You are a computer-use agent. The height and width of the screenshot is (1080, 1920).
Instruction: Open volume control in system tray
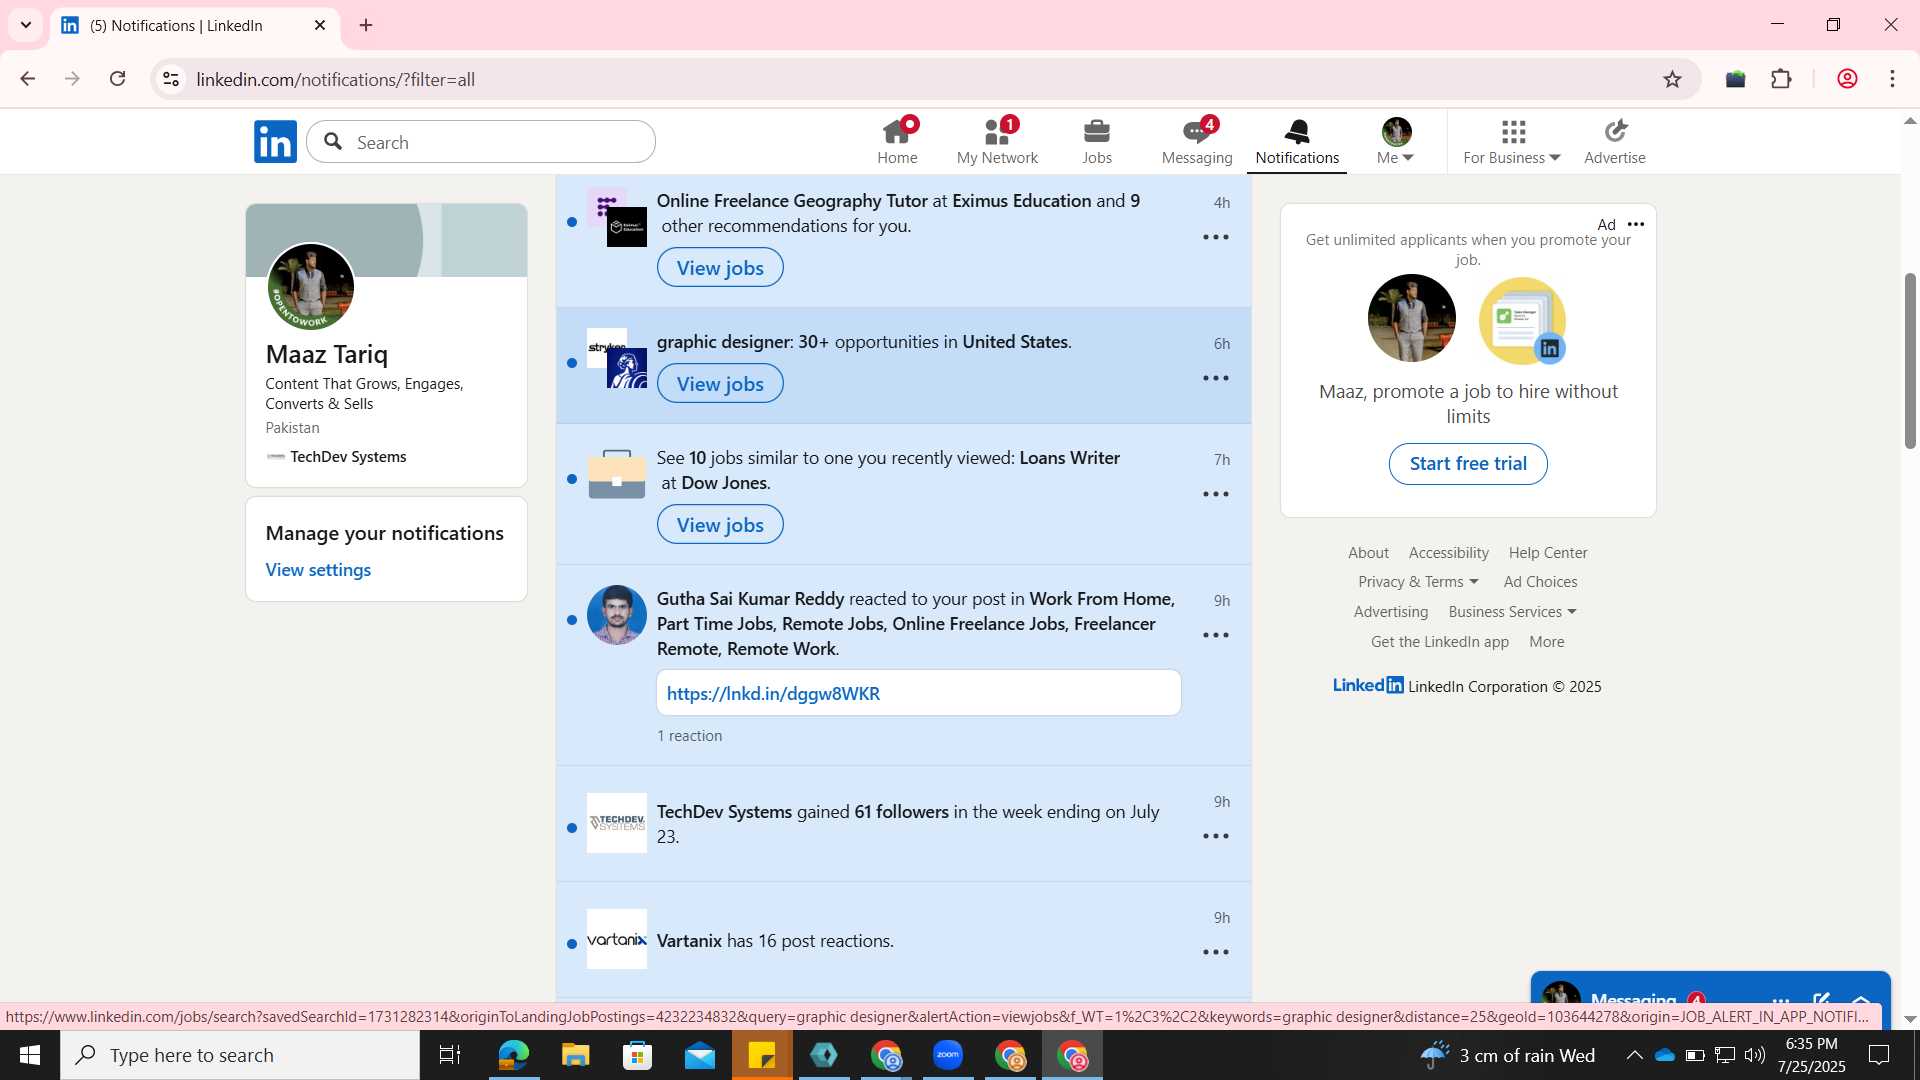coord(1754,1055)
